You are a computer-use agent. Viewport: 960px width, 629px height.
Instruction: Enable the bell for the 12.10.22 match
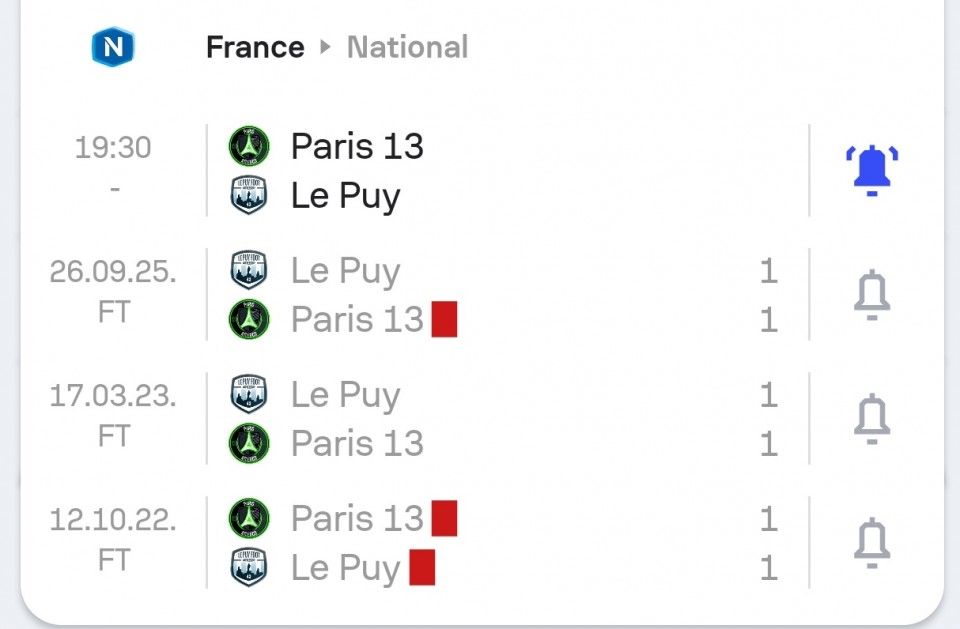[x=871, y=543]
